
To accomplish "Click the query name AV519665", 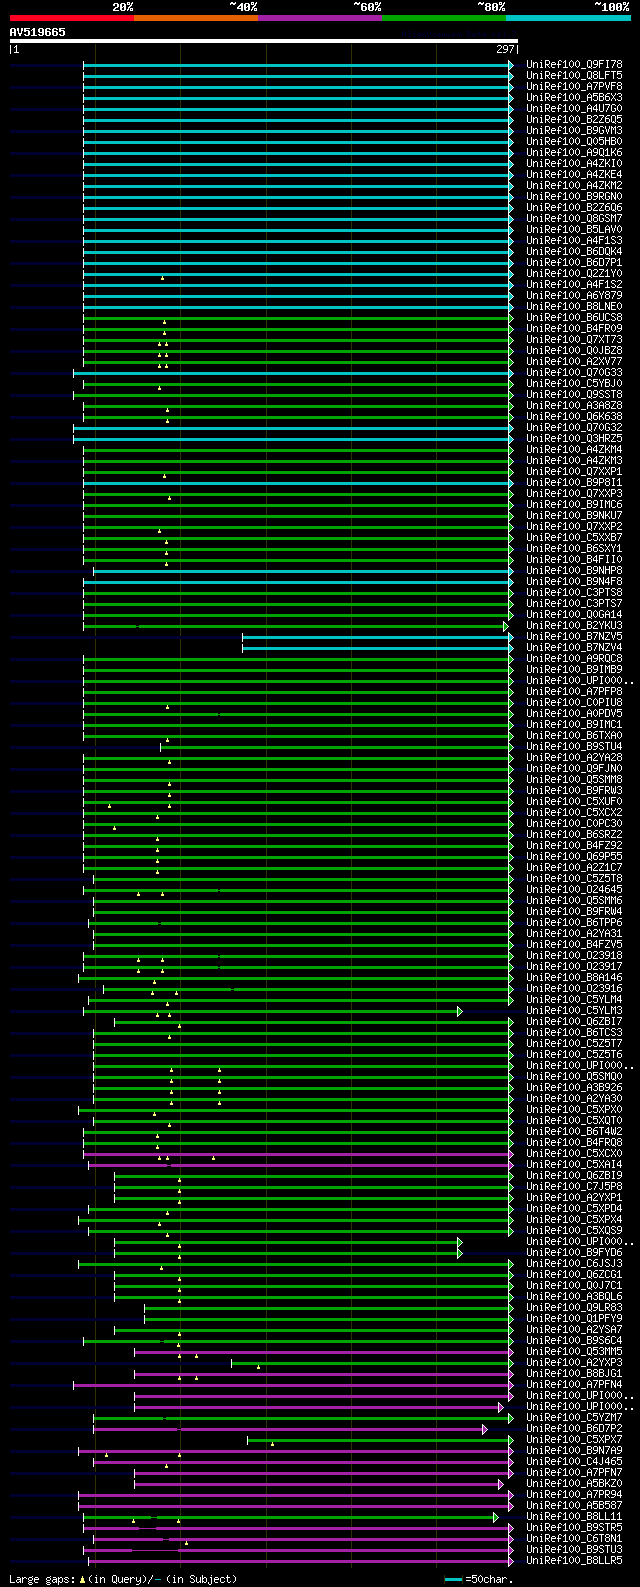I will point(38,32).
